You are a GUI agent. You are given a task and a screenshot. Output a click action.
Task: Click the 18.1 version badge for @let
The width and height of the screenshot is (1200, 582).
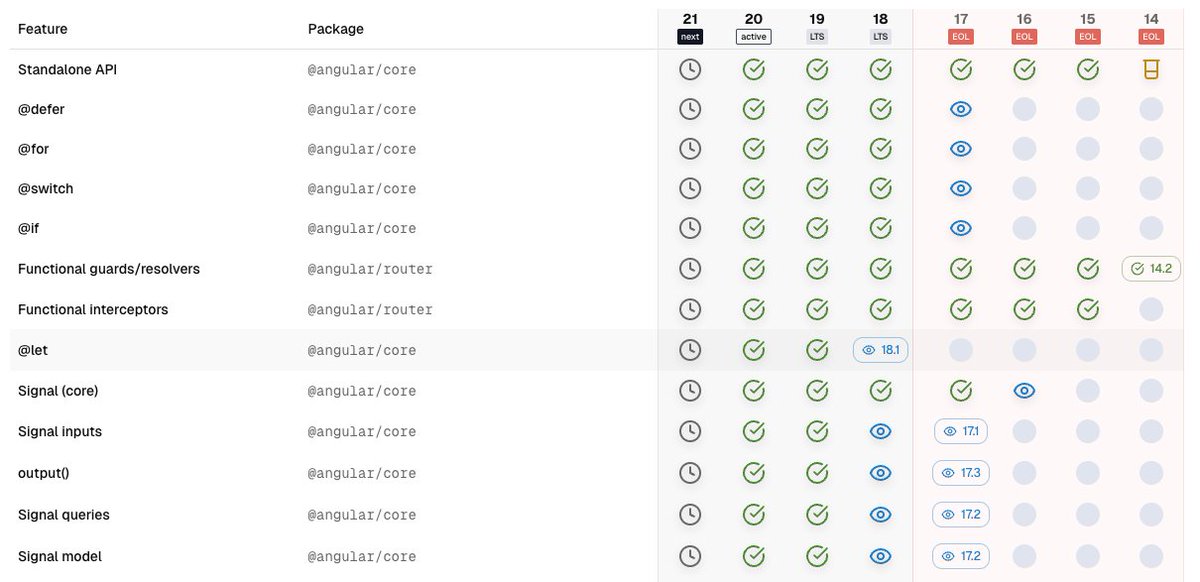coord(880,349)
